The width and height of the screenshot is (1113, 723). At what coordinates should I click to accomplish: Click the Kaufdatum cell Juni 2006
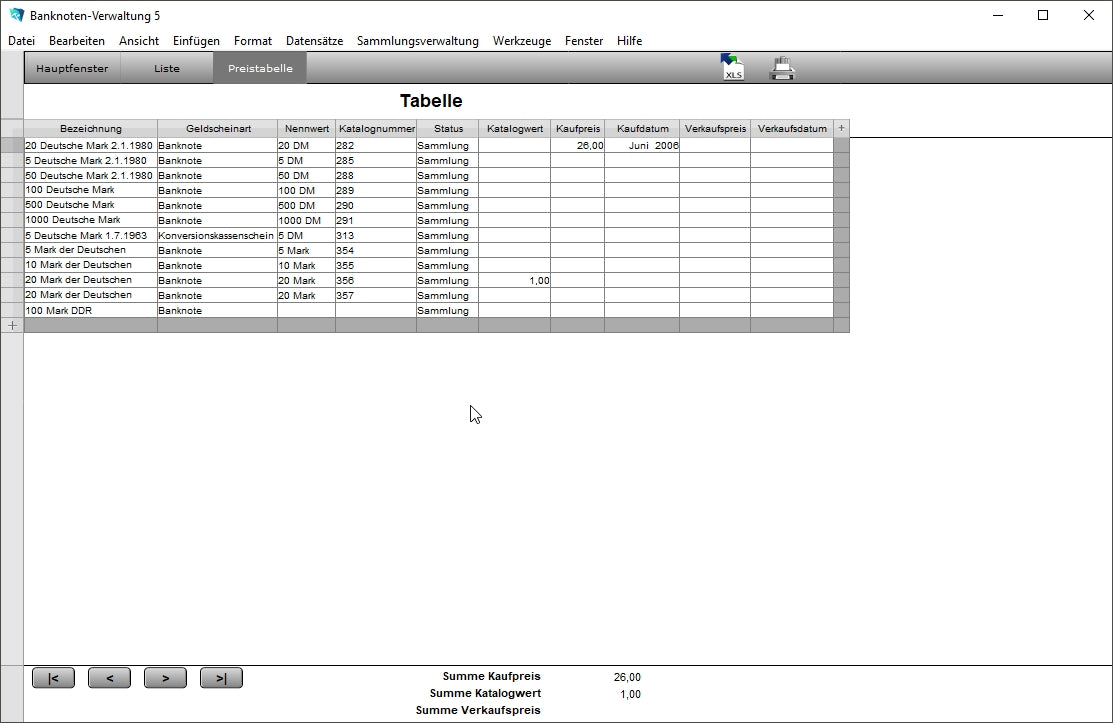[x=642, y=145]
